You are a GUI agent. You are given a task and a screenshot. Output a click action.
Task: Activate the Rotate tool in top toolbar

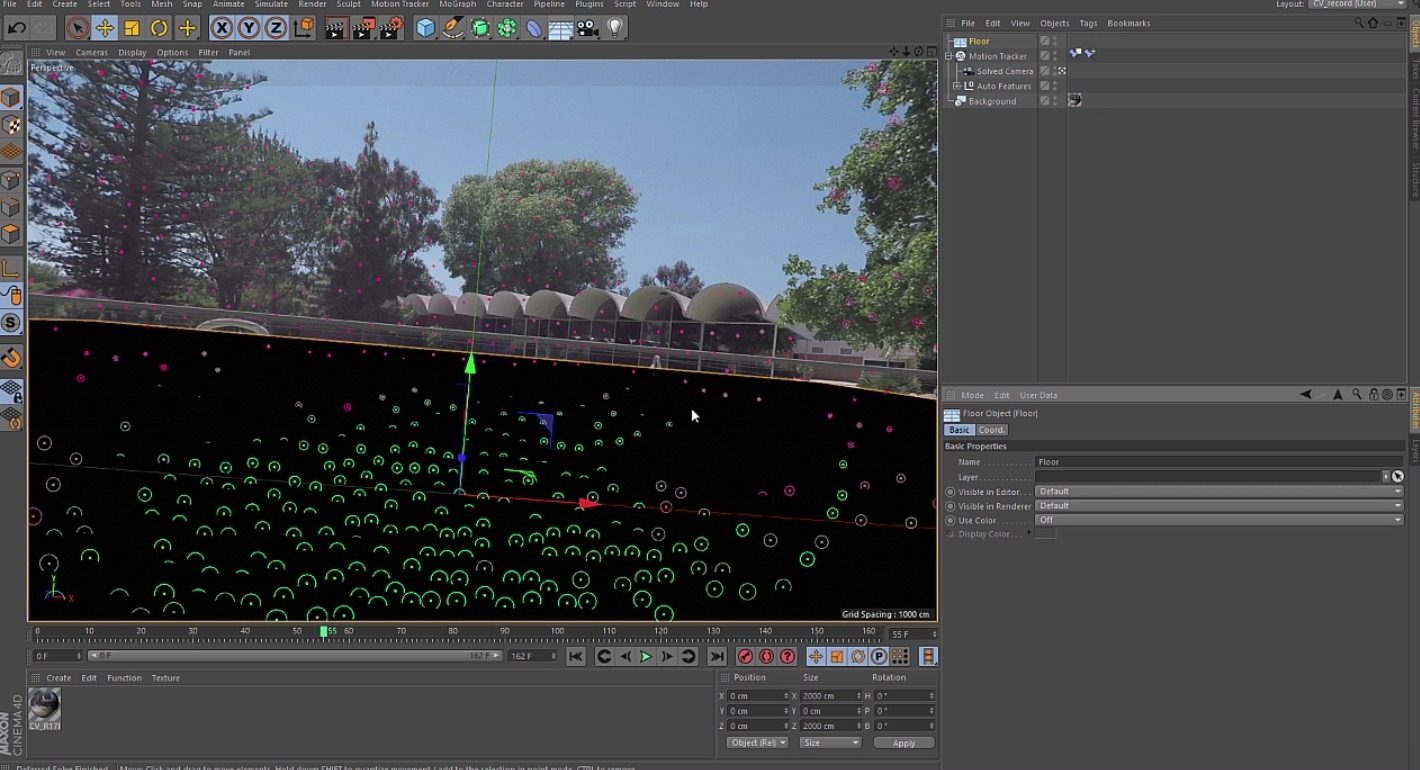[x=159, y=28]
